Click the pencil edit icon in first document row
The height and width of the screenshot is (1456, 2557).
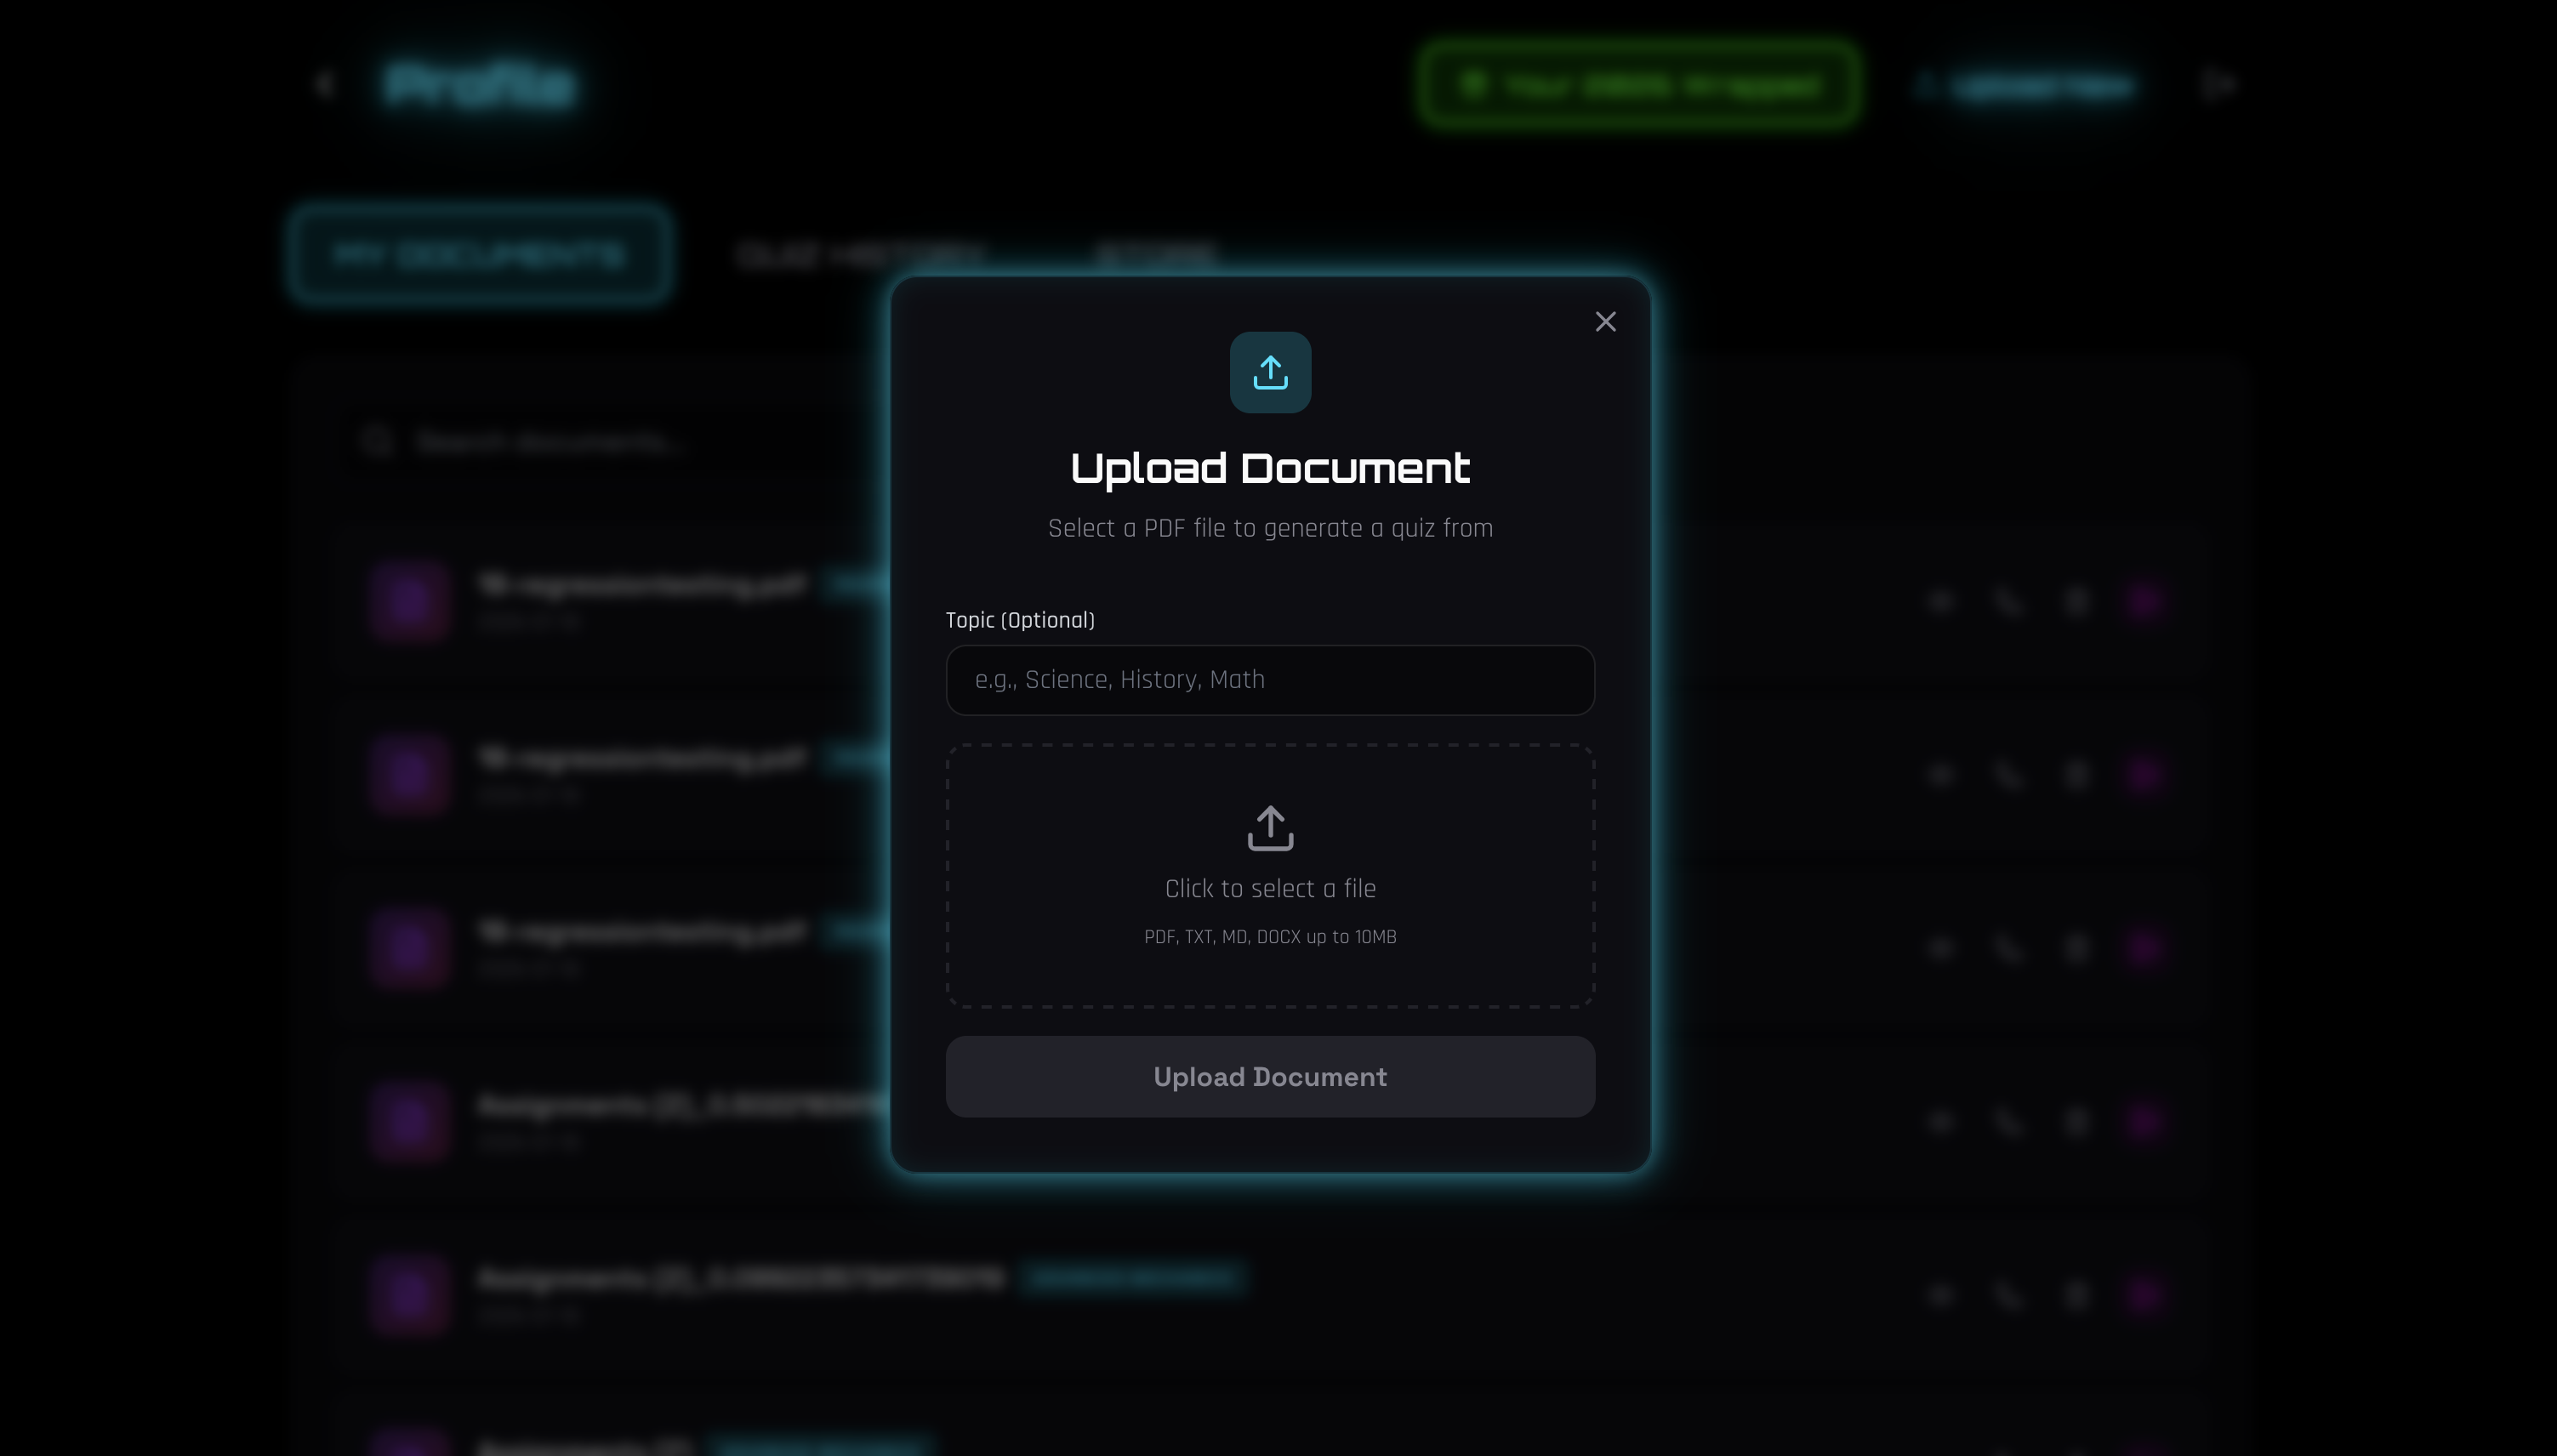click(x=2008, y=601)
